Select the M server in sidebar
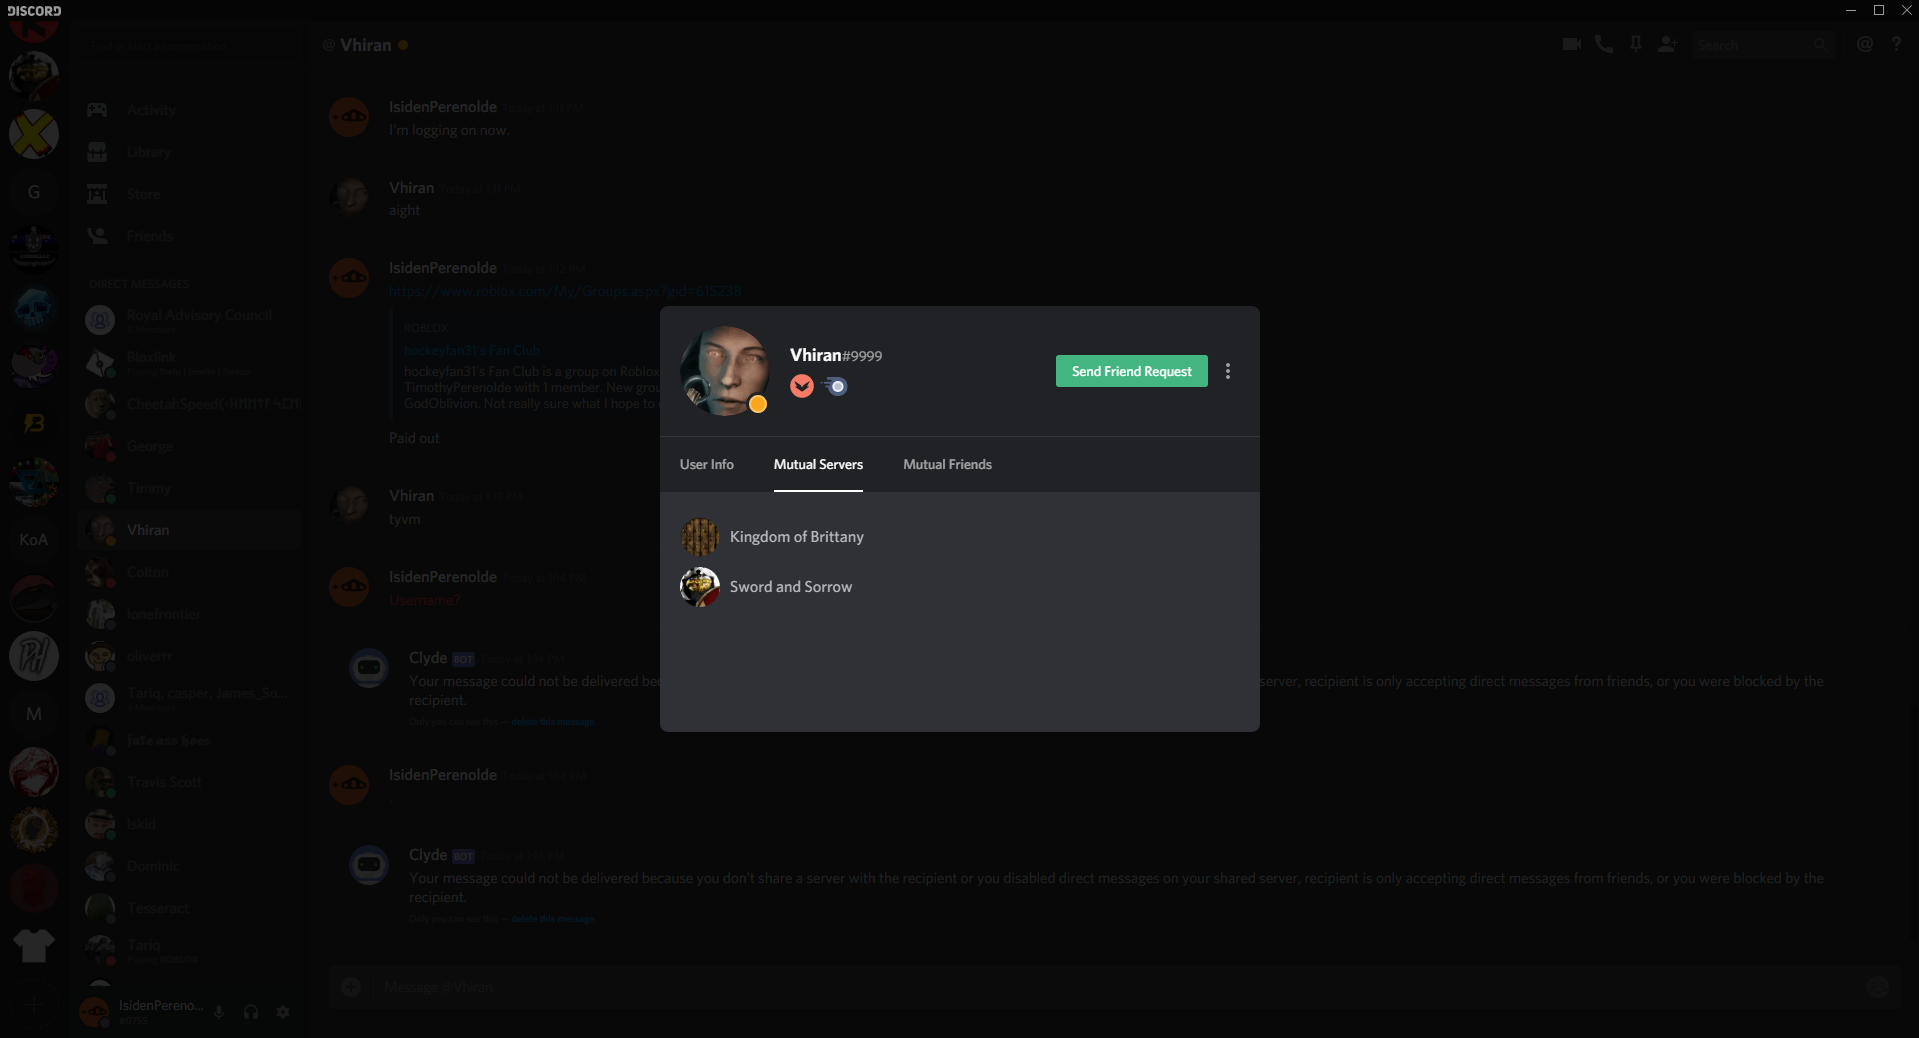The image size is (1919, 1038). click(34, 714)
